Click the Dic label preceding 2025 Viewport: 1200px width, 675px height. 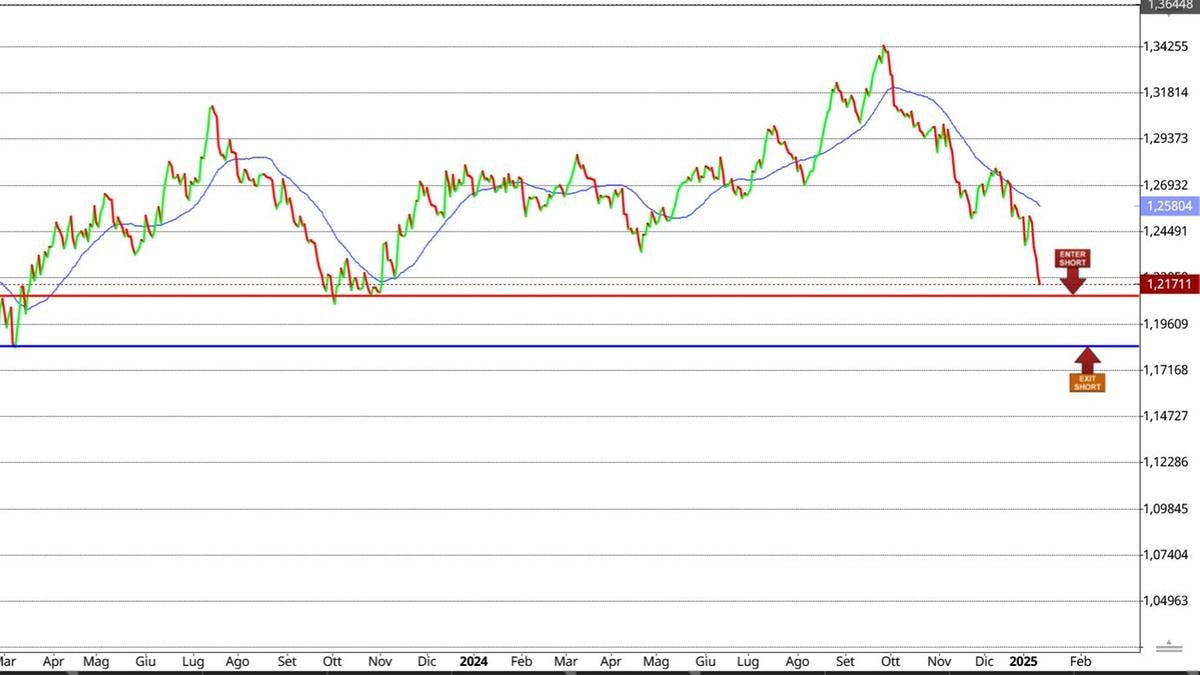click(984, 662)
